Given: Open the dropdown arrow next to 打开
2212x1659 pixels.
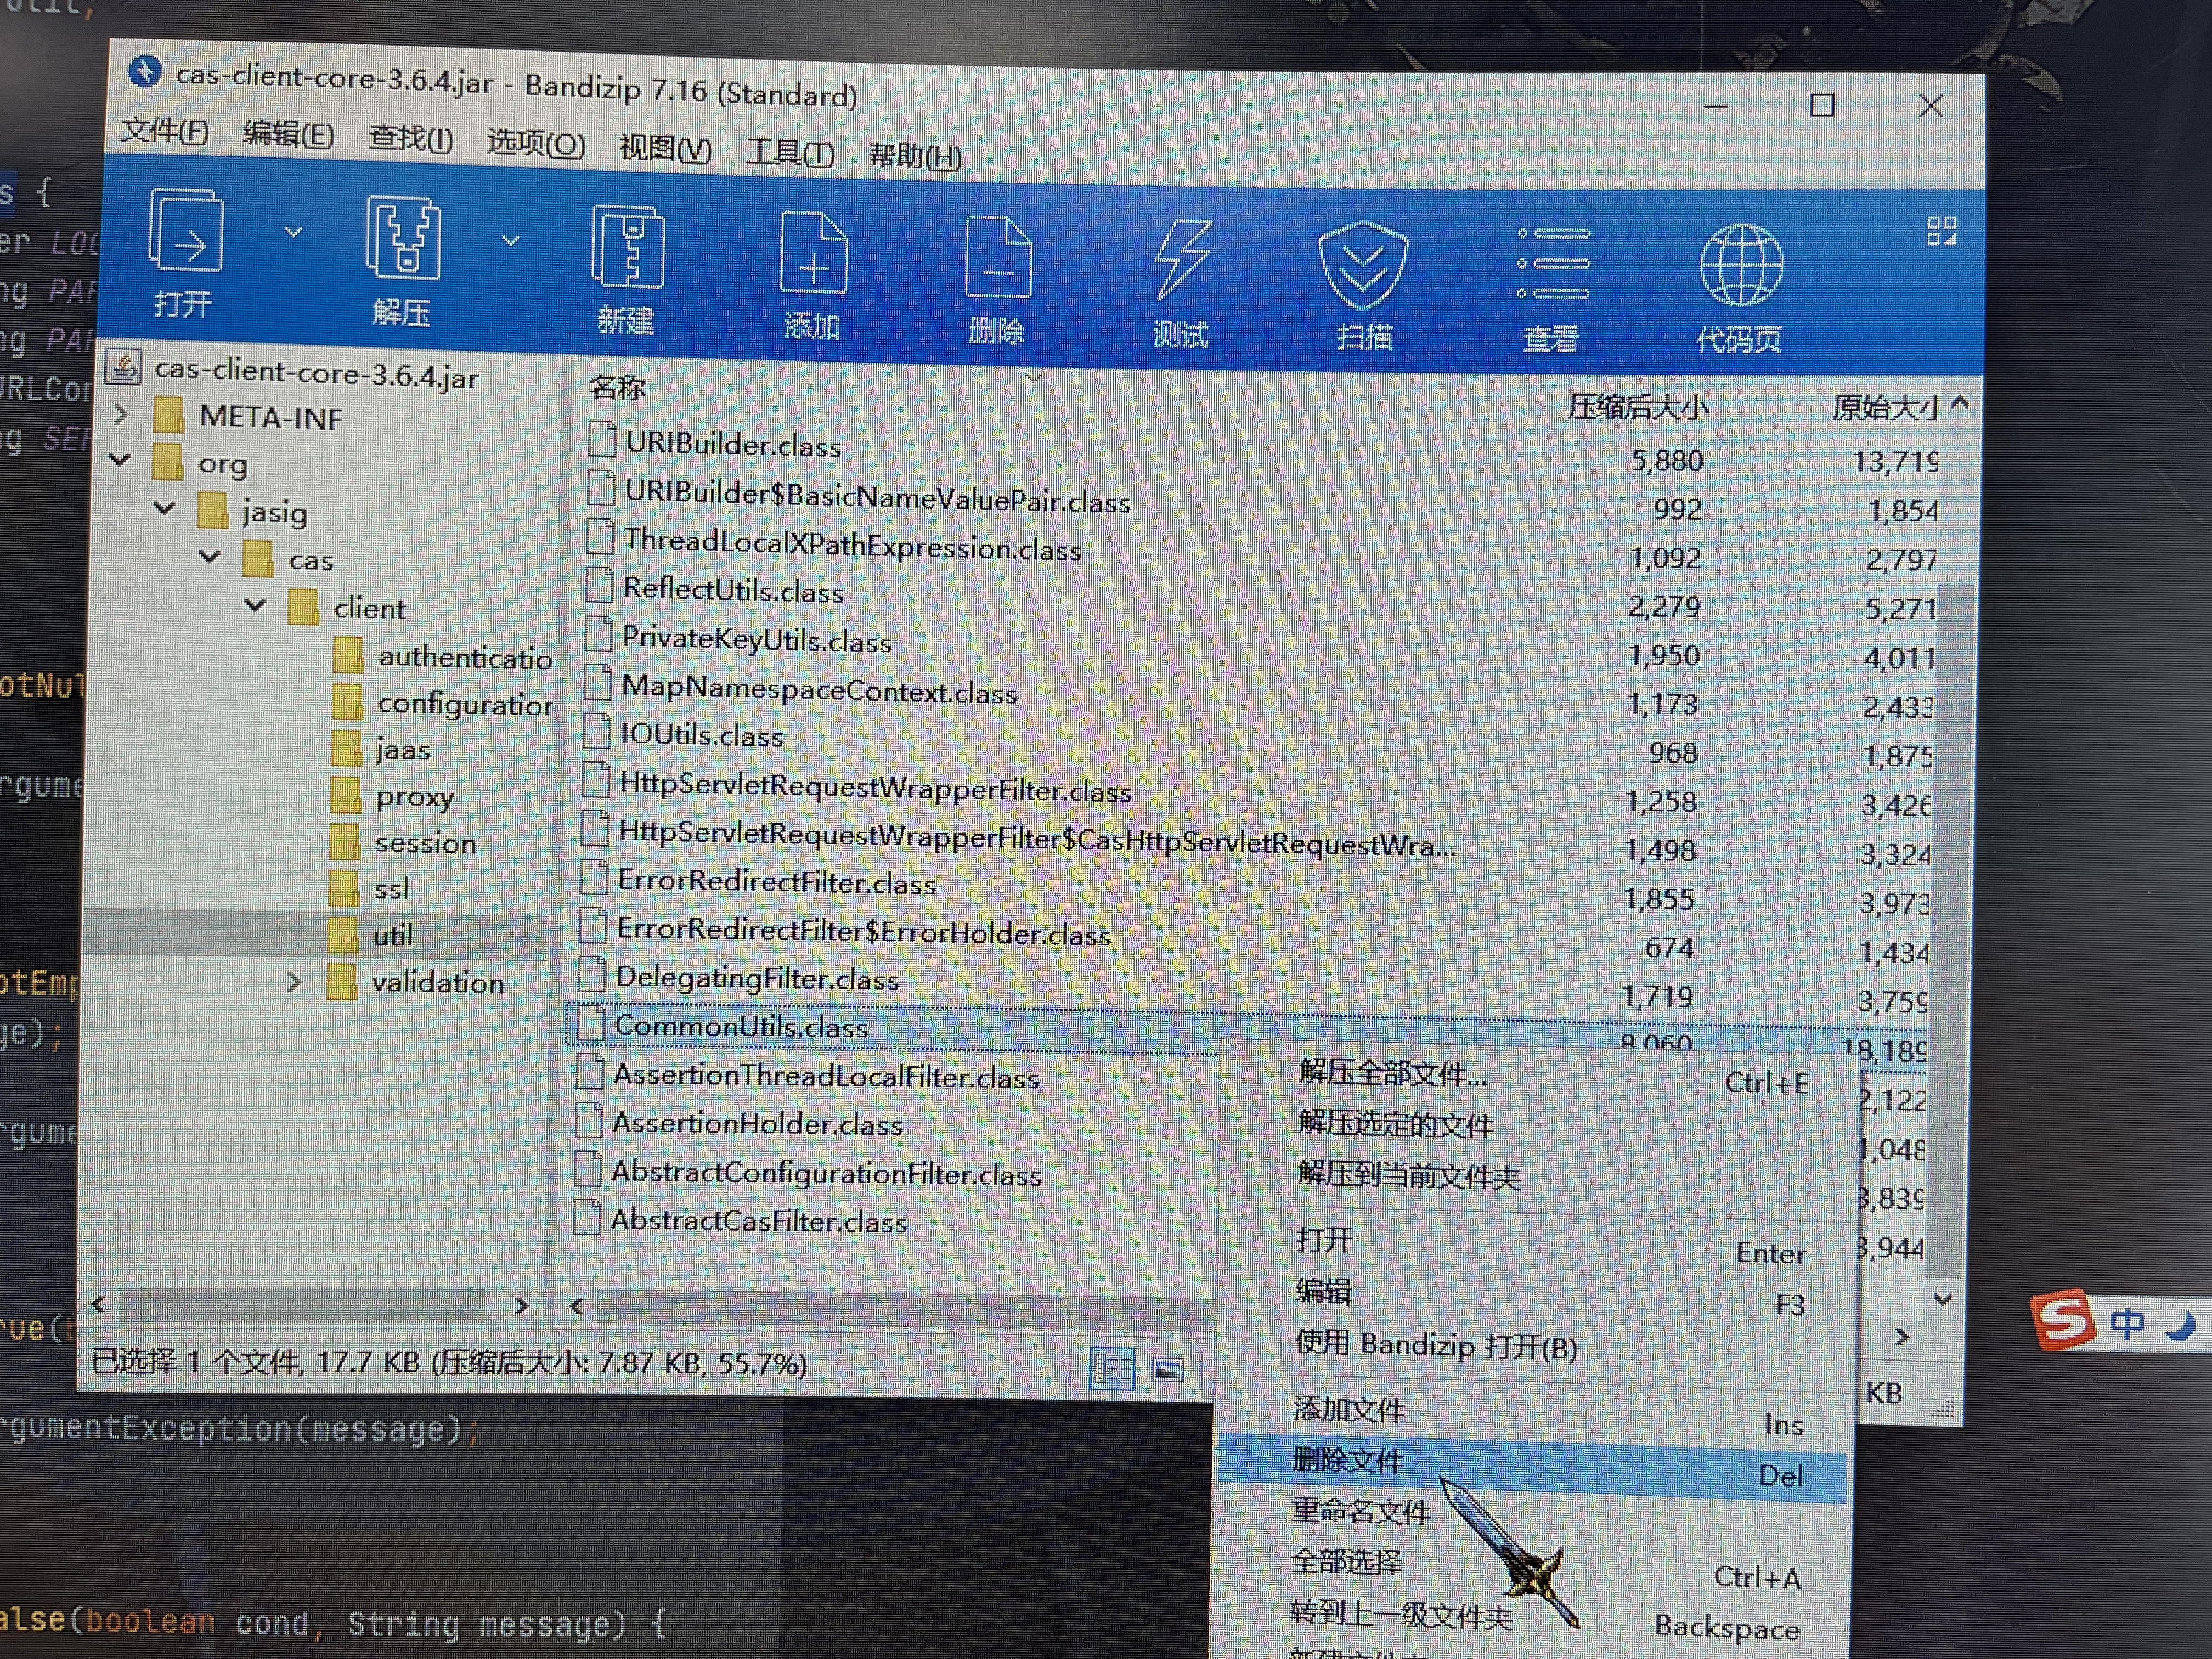Looking at the screenshot, I should (293, 232).
